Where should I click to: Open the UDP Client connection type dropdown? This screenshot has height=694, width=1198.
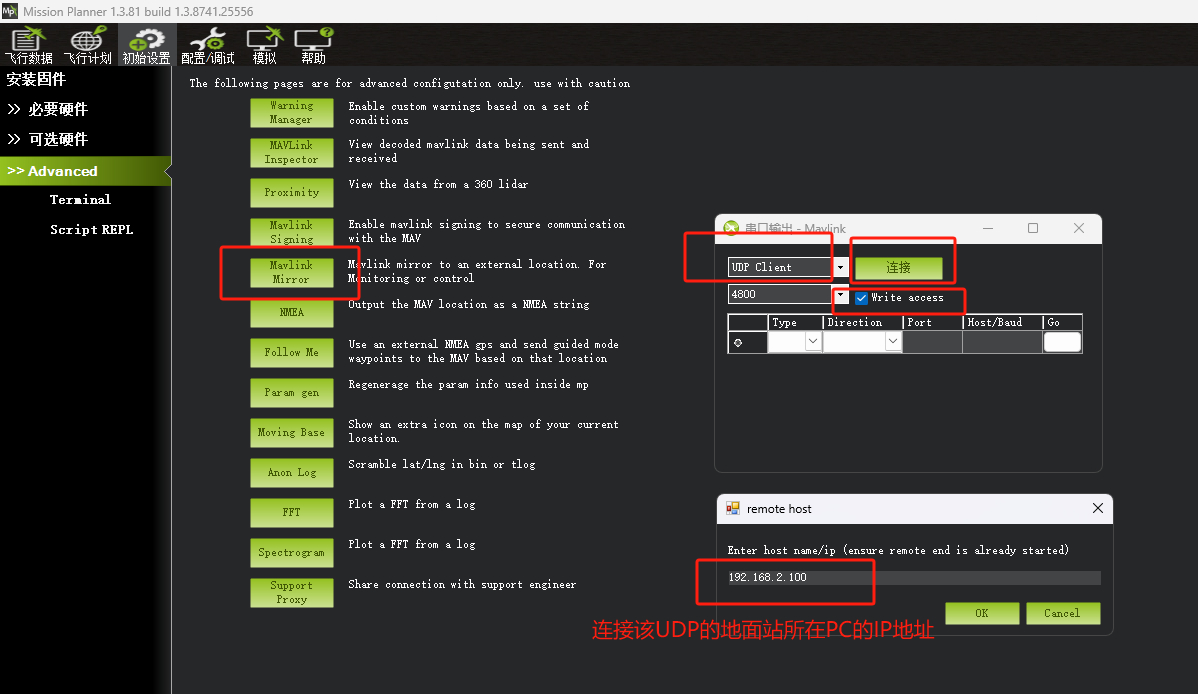coord(840,267)
